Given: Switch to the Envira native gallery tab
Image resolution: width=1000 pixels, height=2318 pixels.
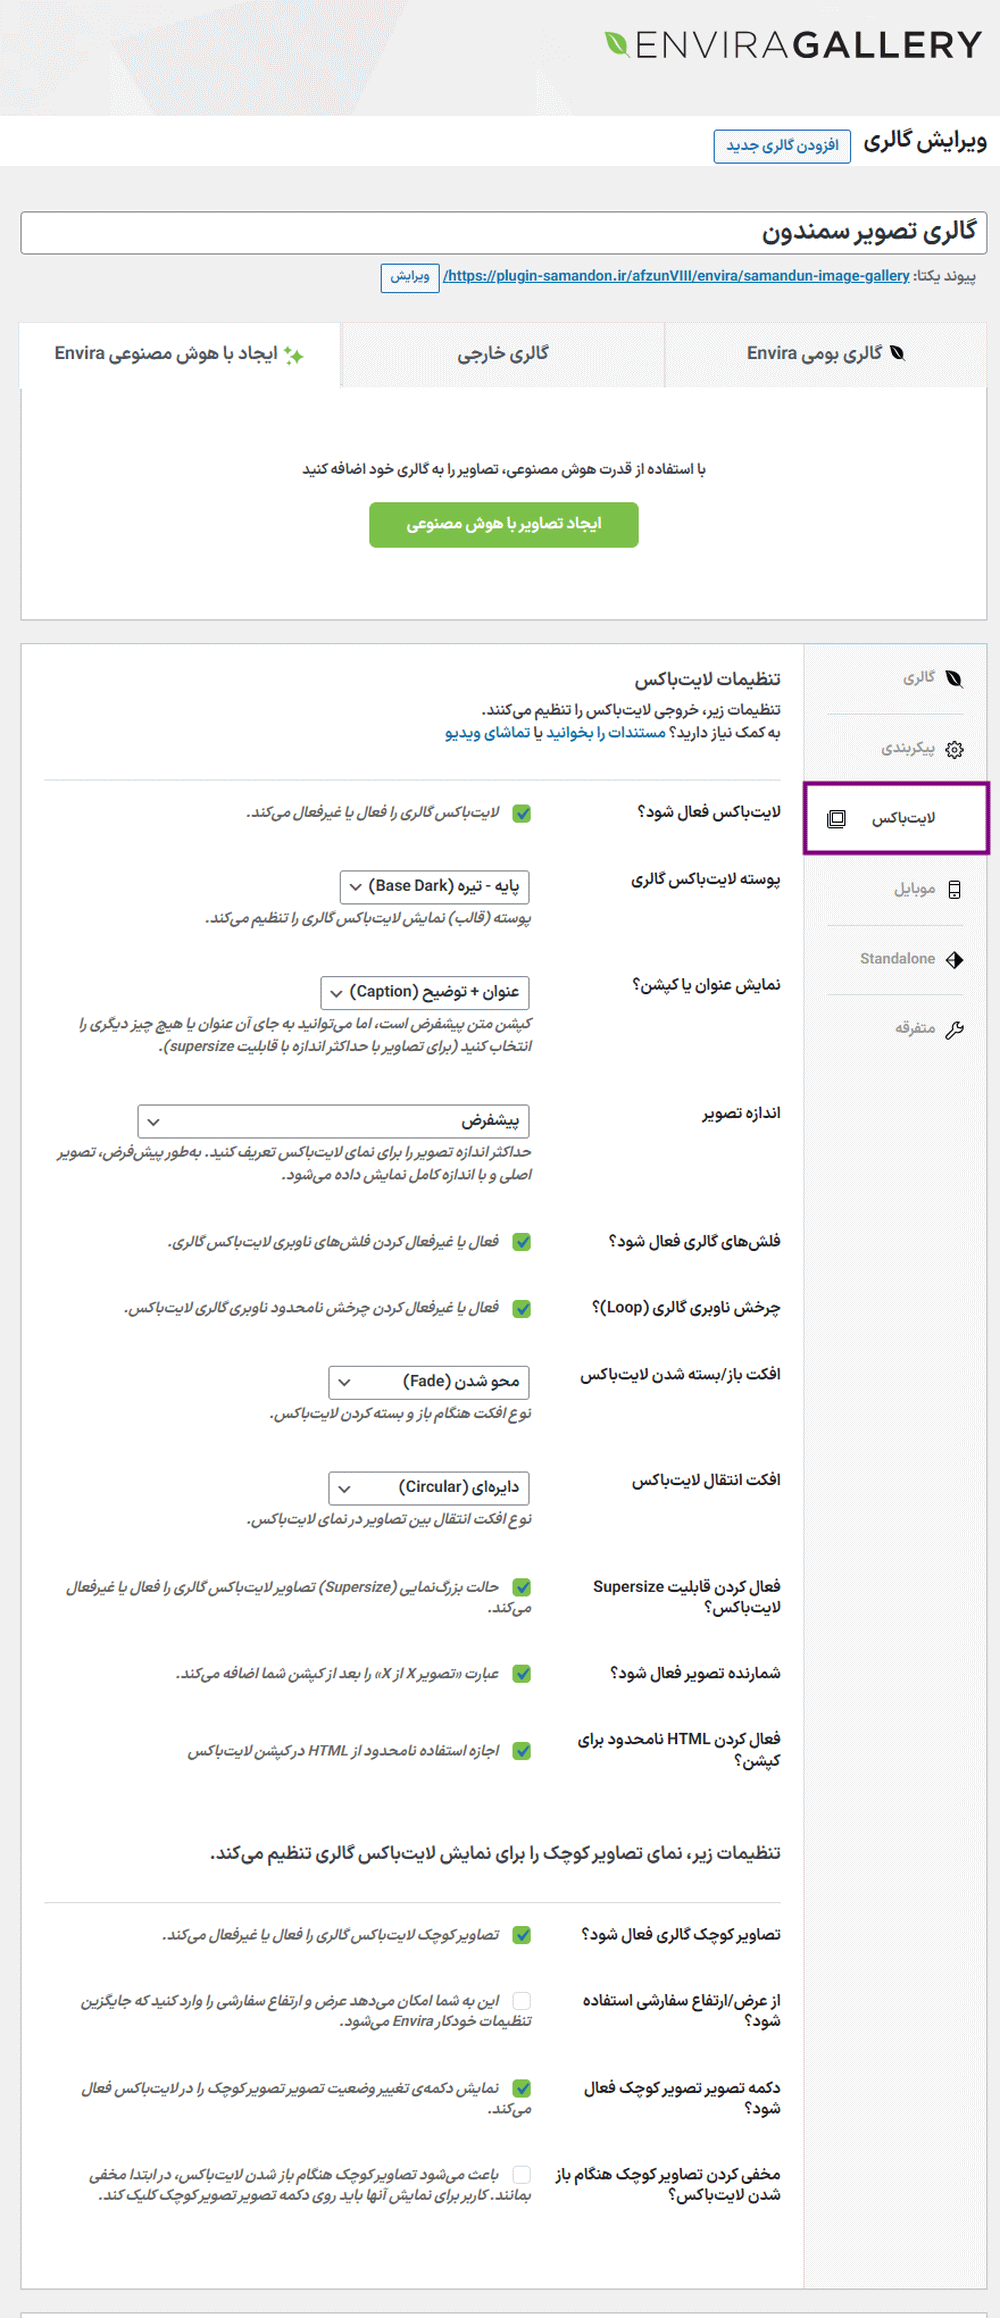Looking at the screenshot, I should (x=825, y=354).
